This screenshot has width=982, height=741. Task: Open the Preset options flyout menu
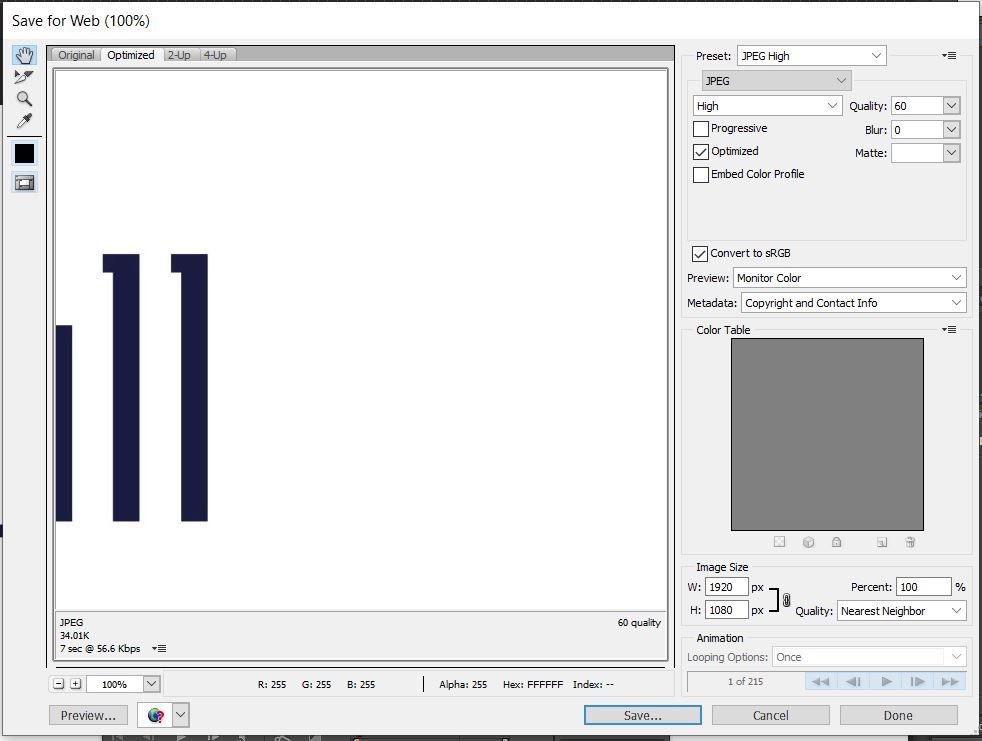[x=949, y=56]
